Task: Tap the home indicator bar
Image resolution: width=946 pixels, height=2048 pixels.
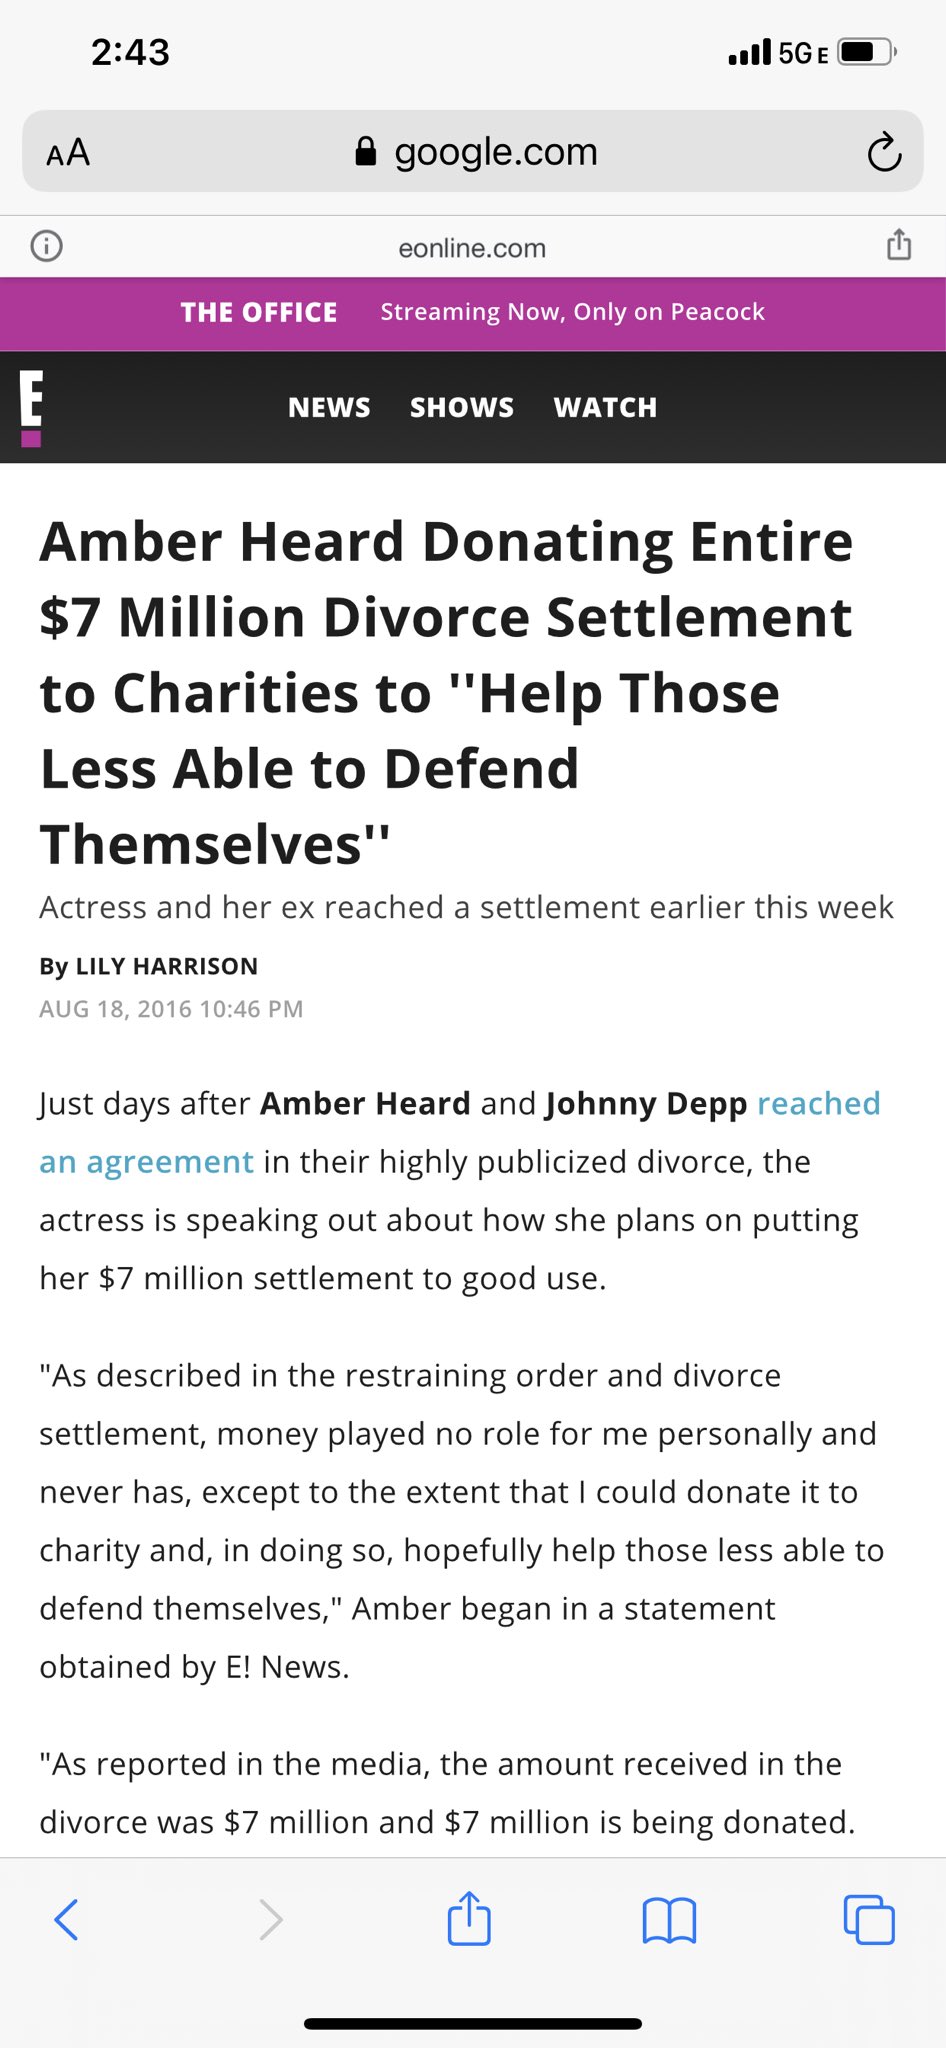Action: [x=473, y=2024]
